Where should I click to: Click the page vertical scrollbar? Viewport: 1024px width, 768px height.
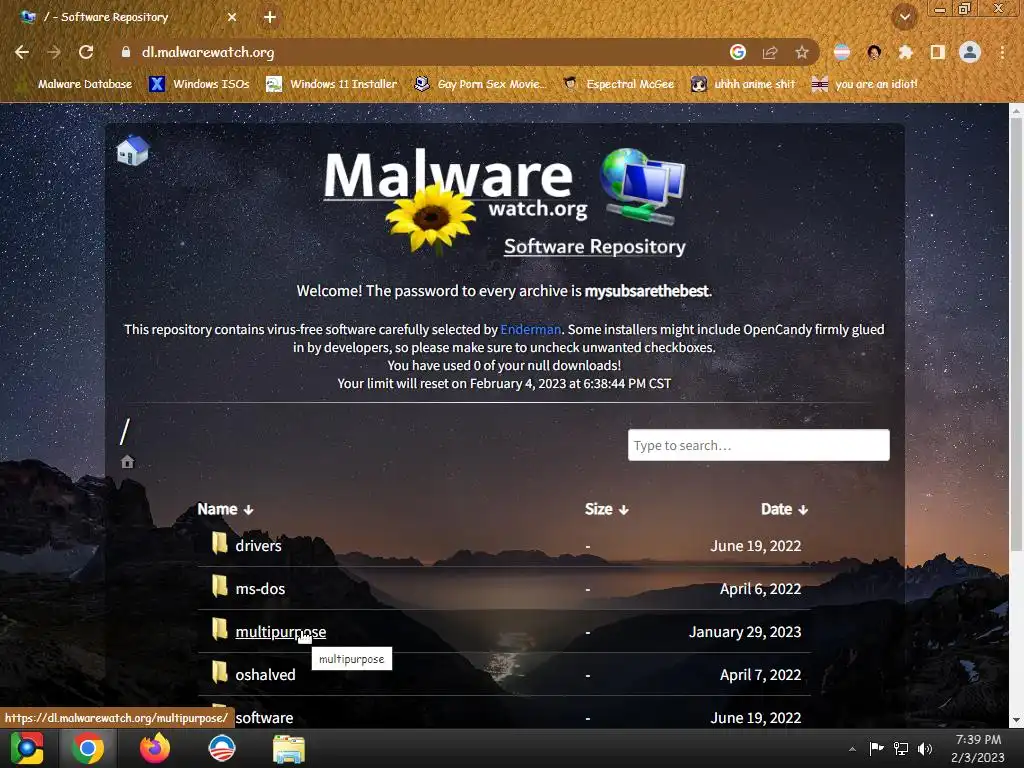(x=1016, y=333)
